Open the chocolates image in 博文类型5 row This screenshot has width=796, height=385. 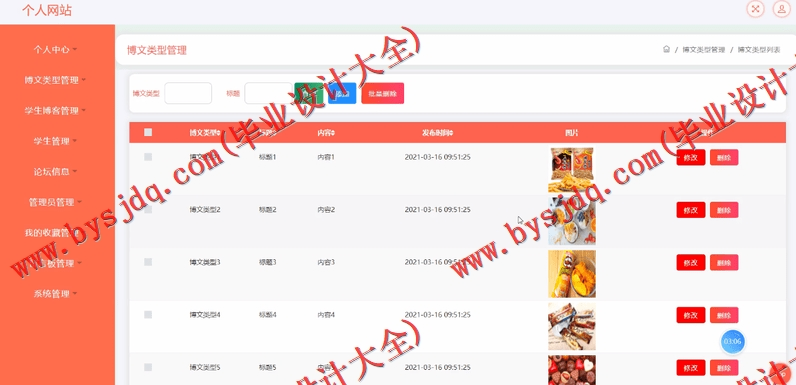(x=572, y=370)
